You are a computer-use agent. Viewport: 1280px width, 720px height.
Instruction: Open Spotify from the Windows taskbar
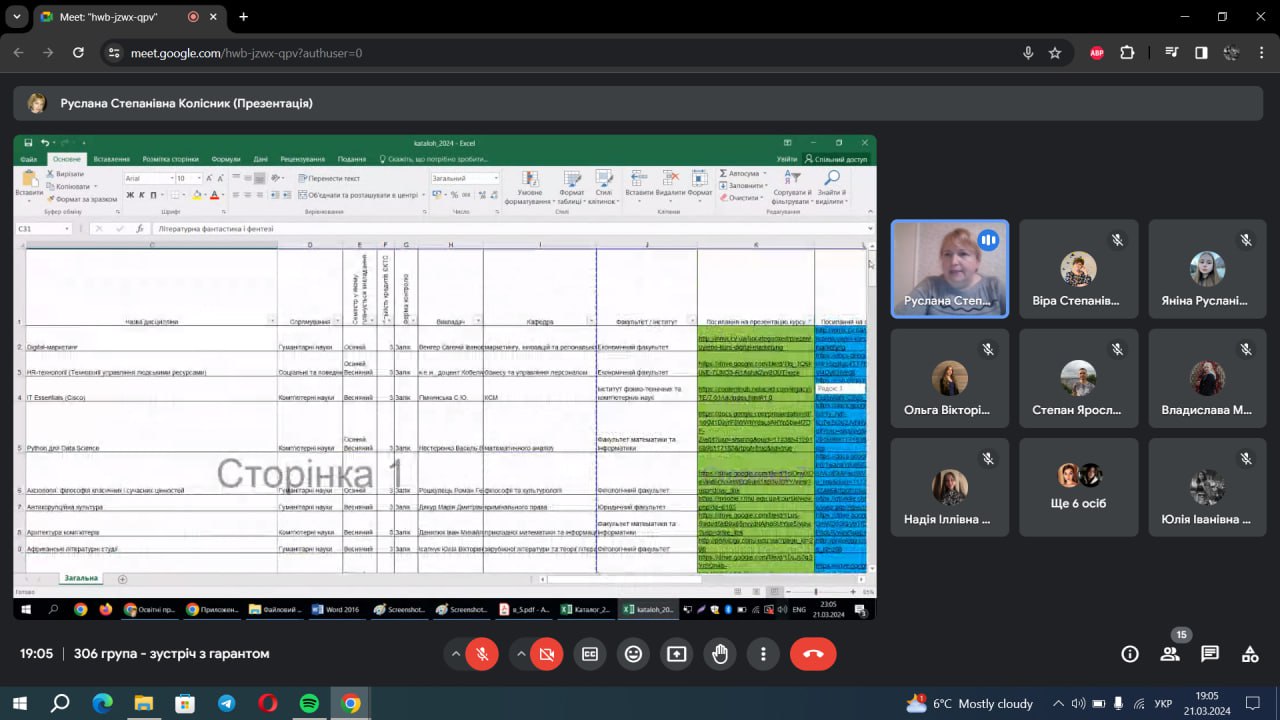click(x=309, y=703)
